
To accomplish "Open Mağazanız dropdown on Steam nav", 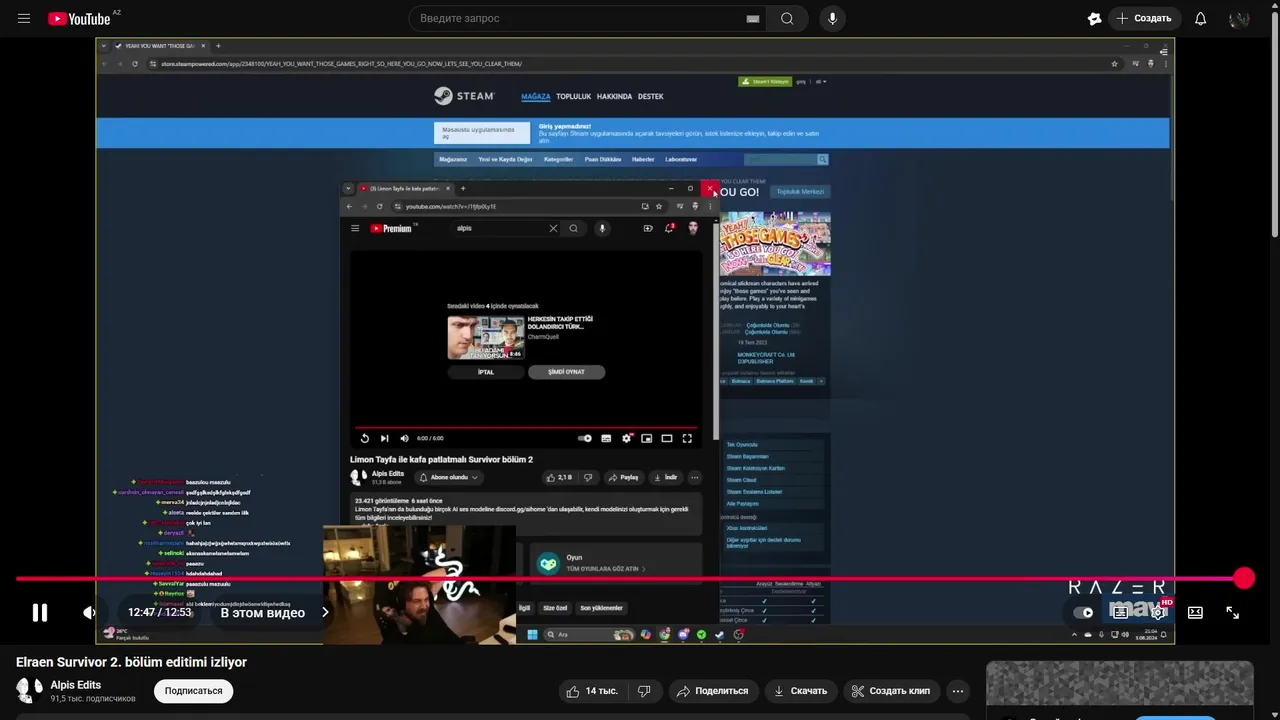I will [453, 159].
